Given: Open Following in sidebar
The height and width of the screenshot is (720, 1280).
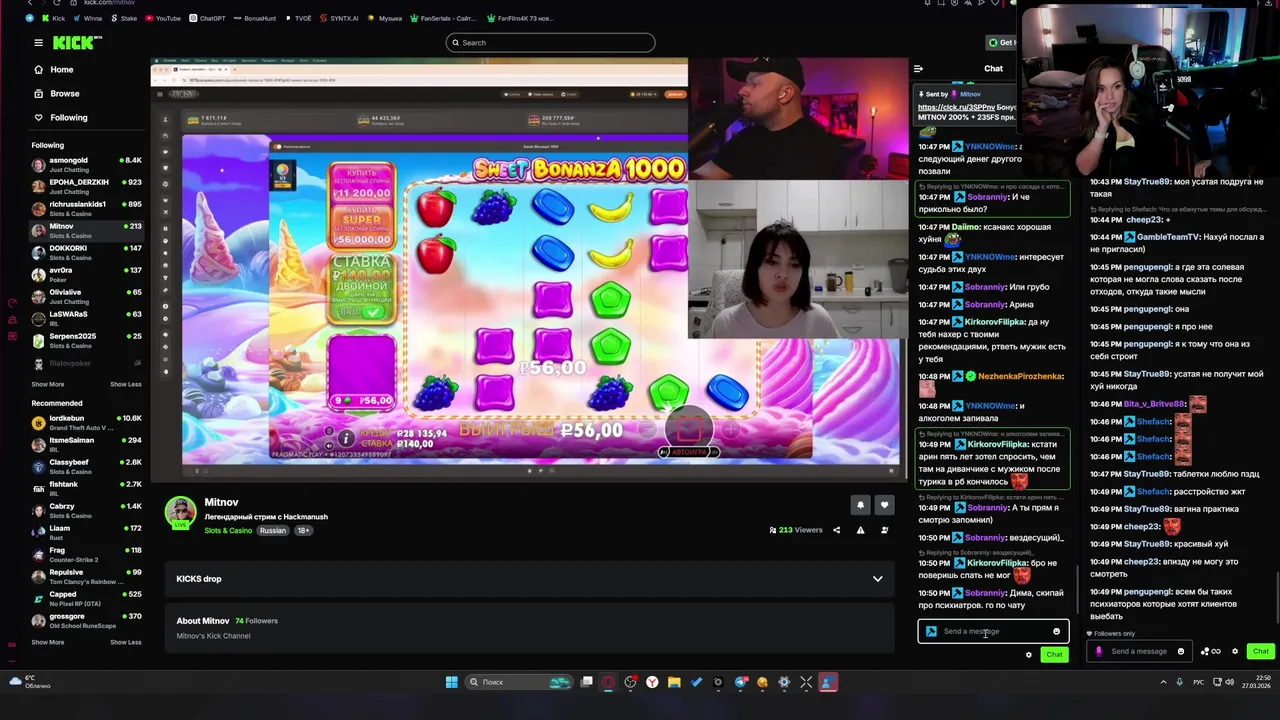Looking at the screenshot, I should (x=68, y=118).
